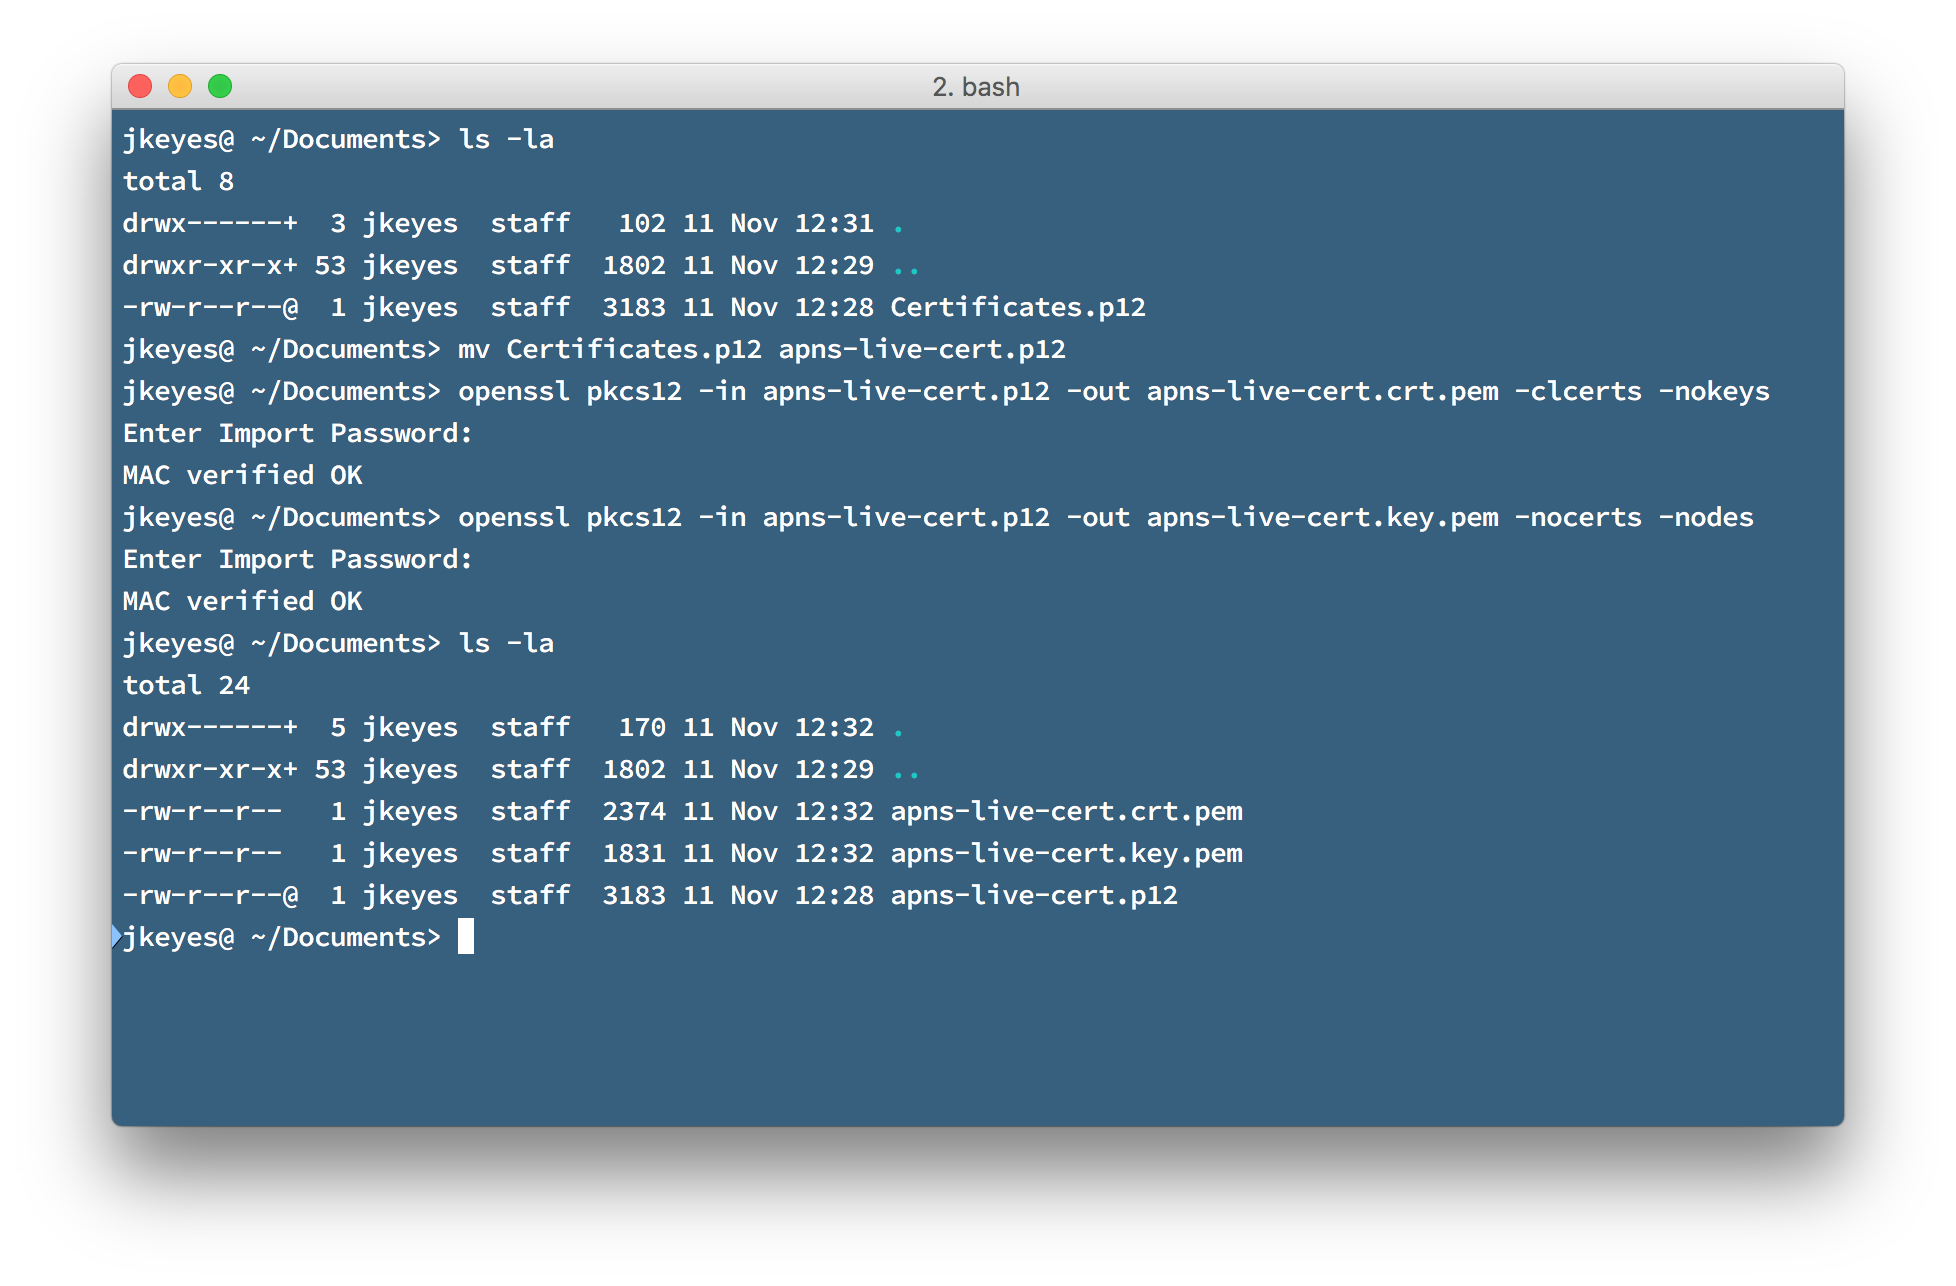Click the -nodes option

pos(1706,517)
